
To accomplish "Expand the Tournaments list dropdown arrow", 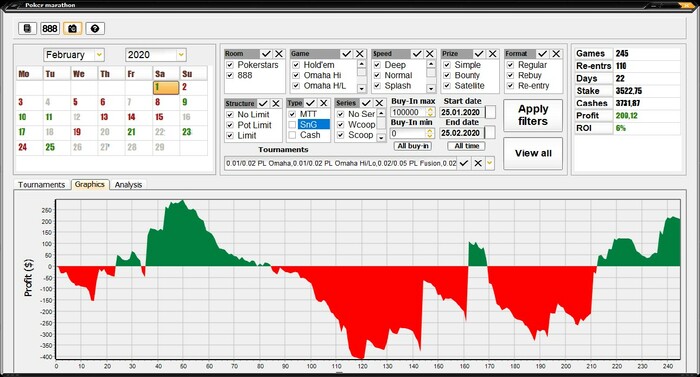I will click(x=490, y=163).
